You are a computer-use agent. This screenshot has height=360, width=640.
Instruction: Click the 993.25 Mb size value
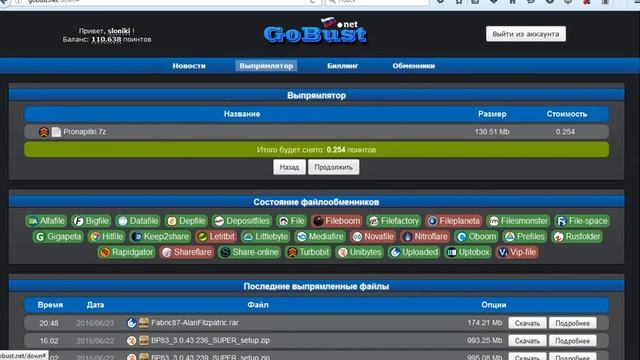pyautogui.click(x=484, y=340)
